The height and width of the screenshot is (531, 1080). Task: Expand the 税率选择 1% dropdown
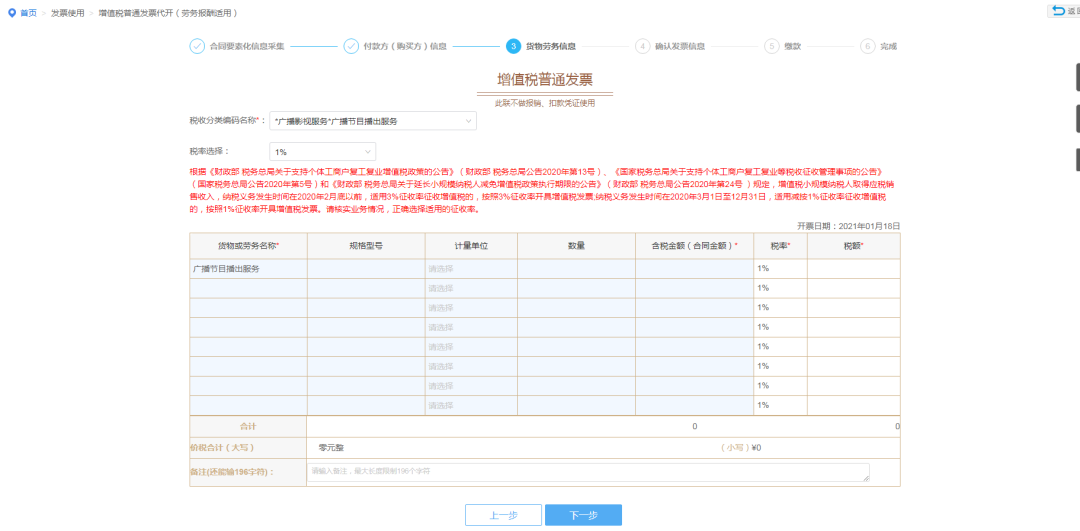pyautogui.click(x=322, y=151)
